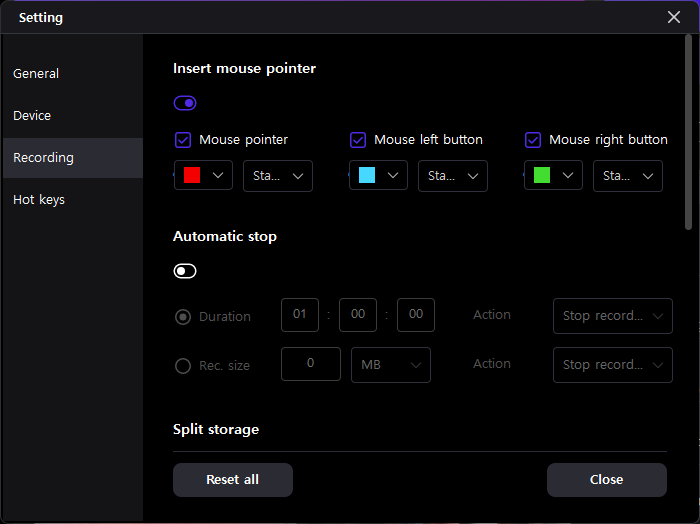Click the Duration hours input field
The image size is (700, 524).
300,315
